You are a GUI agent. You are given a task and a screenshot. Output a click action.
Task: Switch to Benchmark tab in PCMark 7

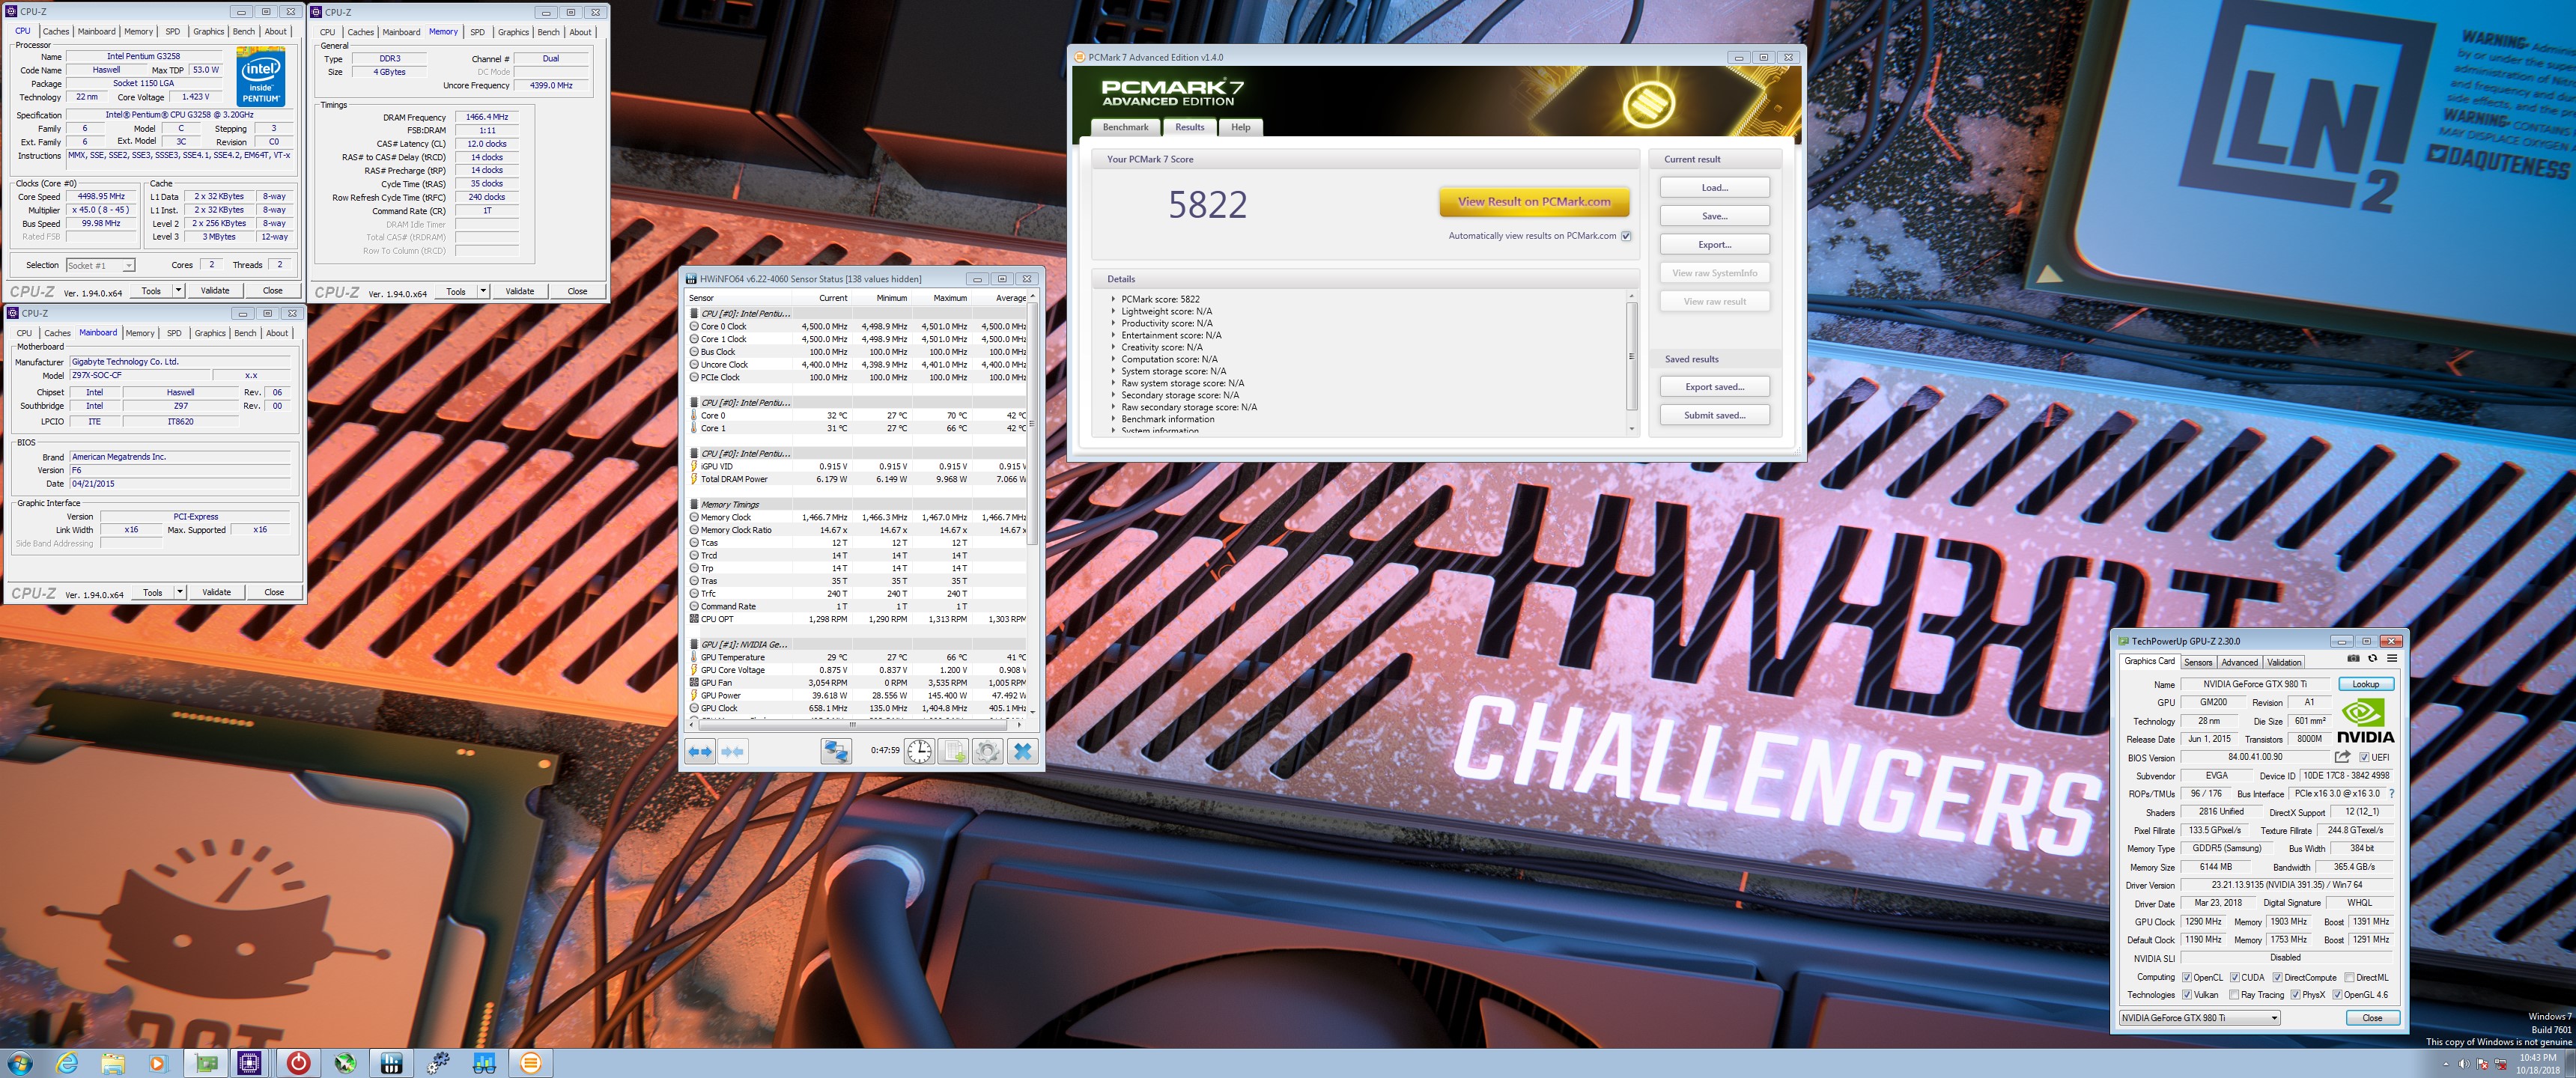(1125, 127)
